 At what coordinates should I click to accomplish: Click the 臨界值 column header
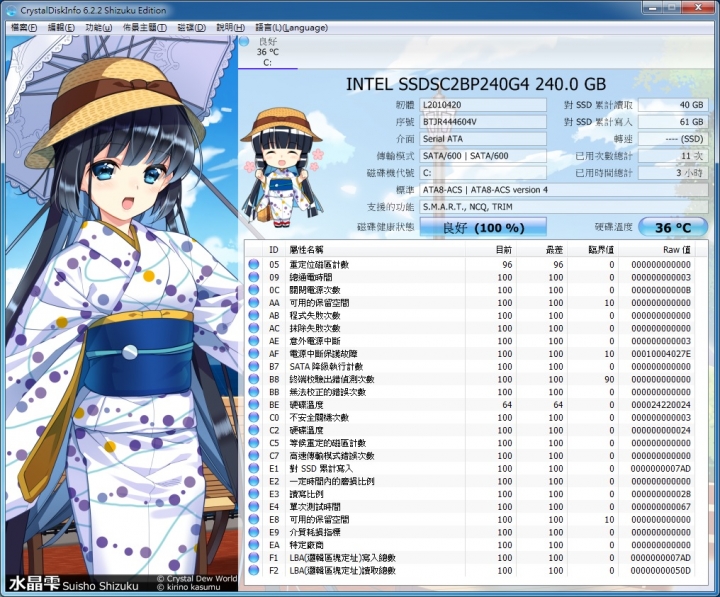594,249
